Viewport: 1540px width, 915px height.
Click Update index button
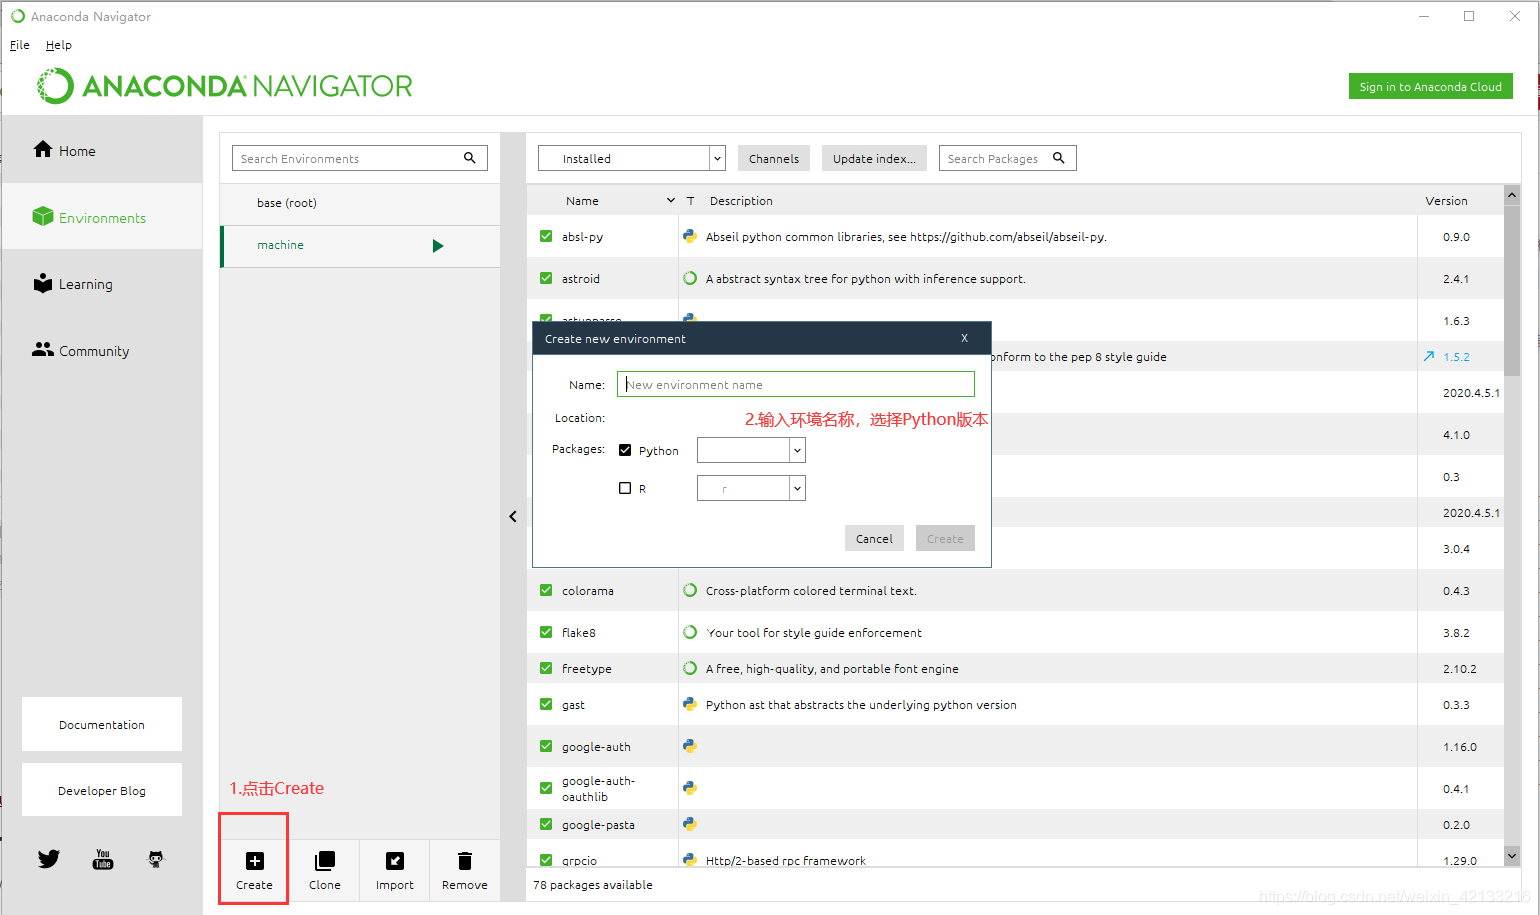tap(874, 158)
